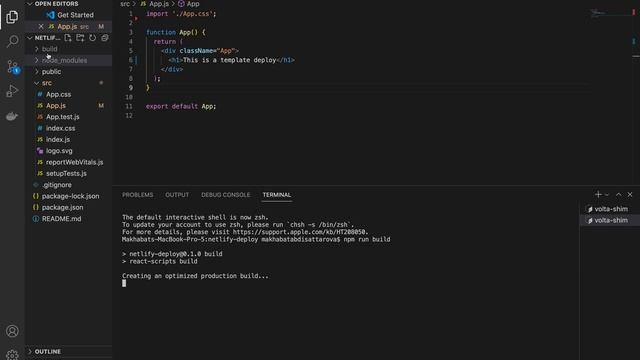The height and width of the screenshot is (360, 640).
Task: Click the support.apple.com link in terminal
Action: pyautogui.click(x=300, y=232)
